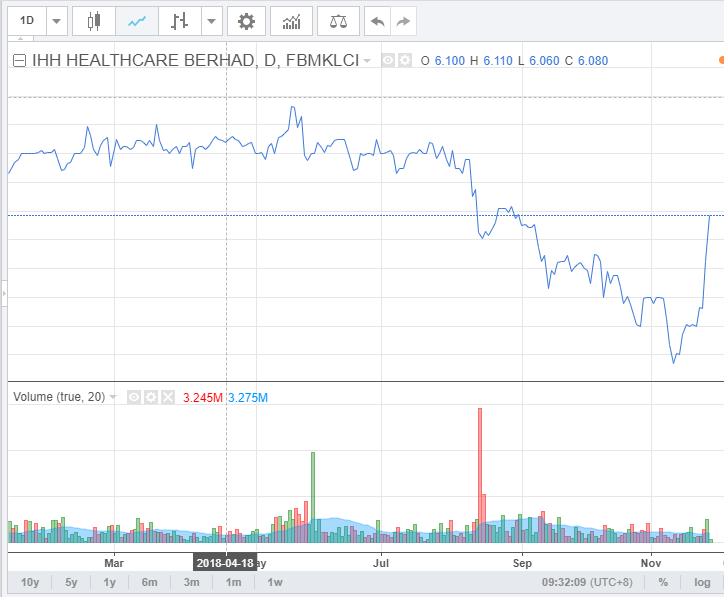This screenshot has height=597, width=724.
Task: Open main series settings gear
Action: 405,60
